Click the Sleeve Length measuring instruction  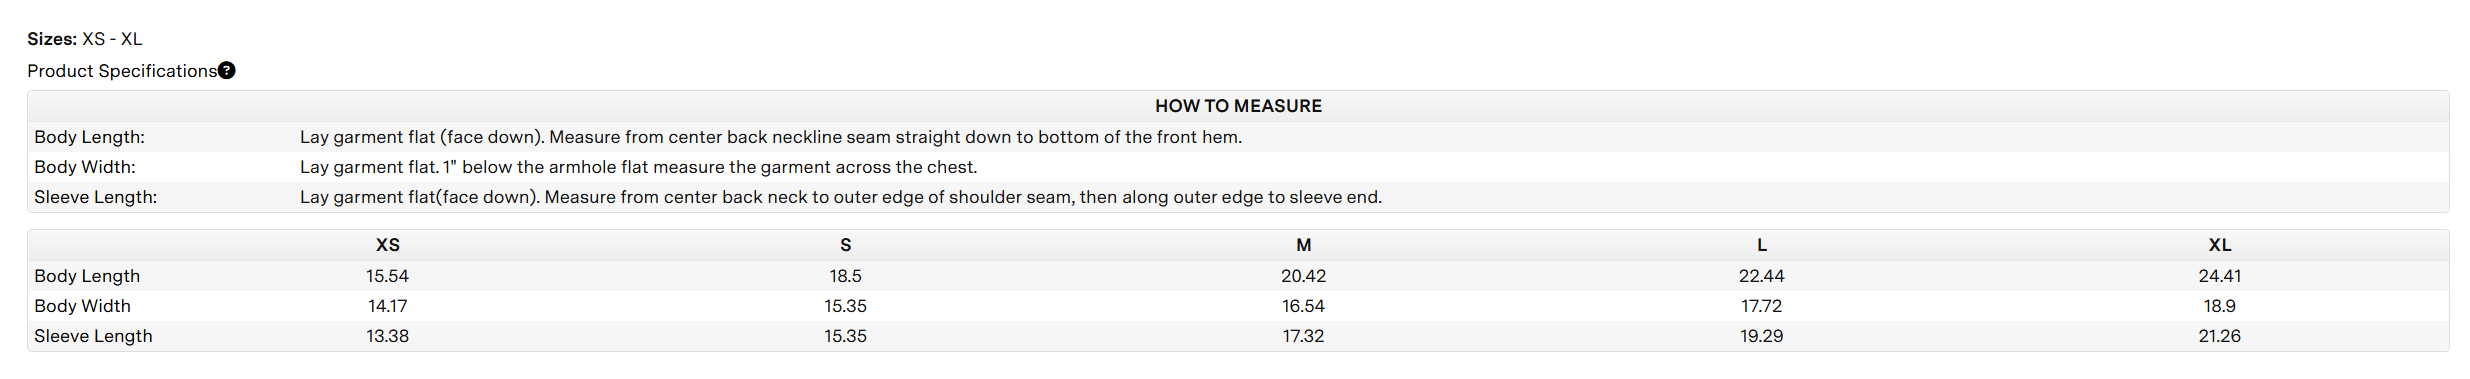(x=841, y=197)
